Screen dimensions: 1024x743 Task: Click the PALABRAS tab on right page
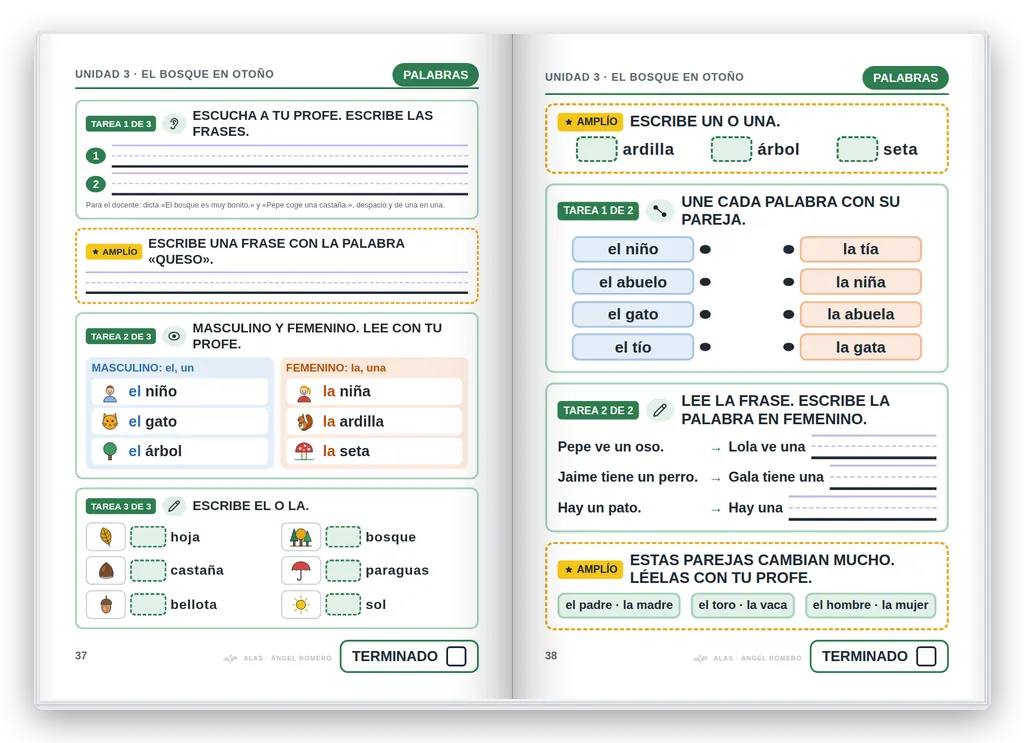coord(905,78)
